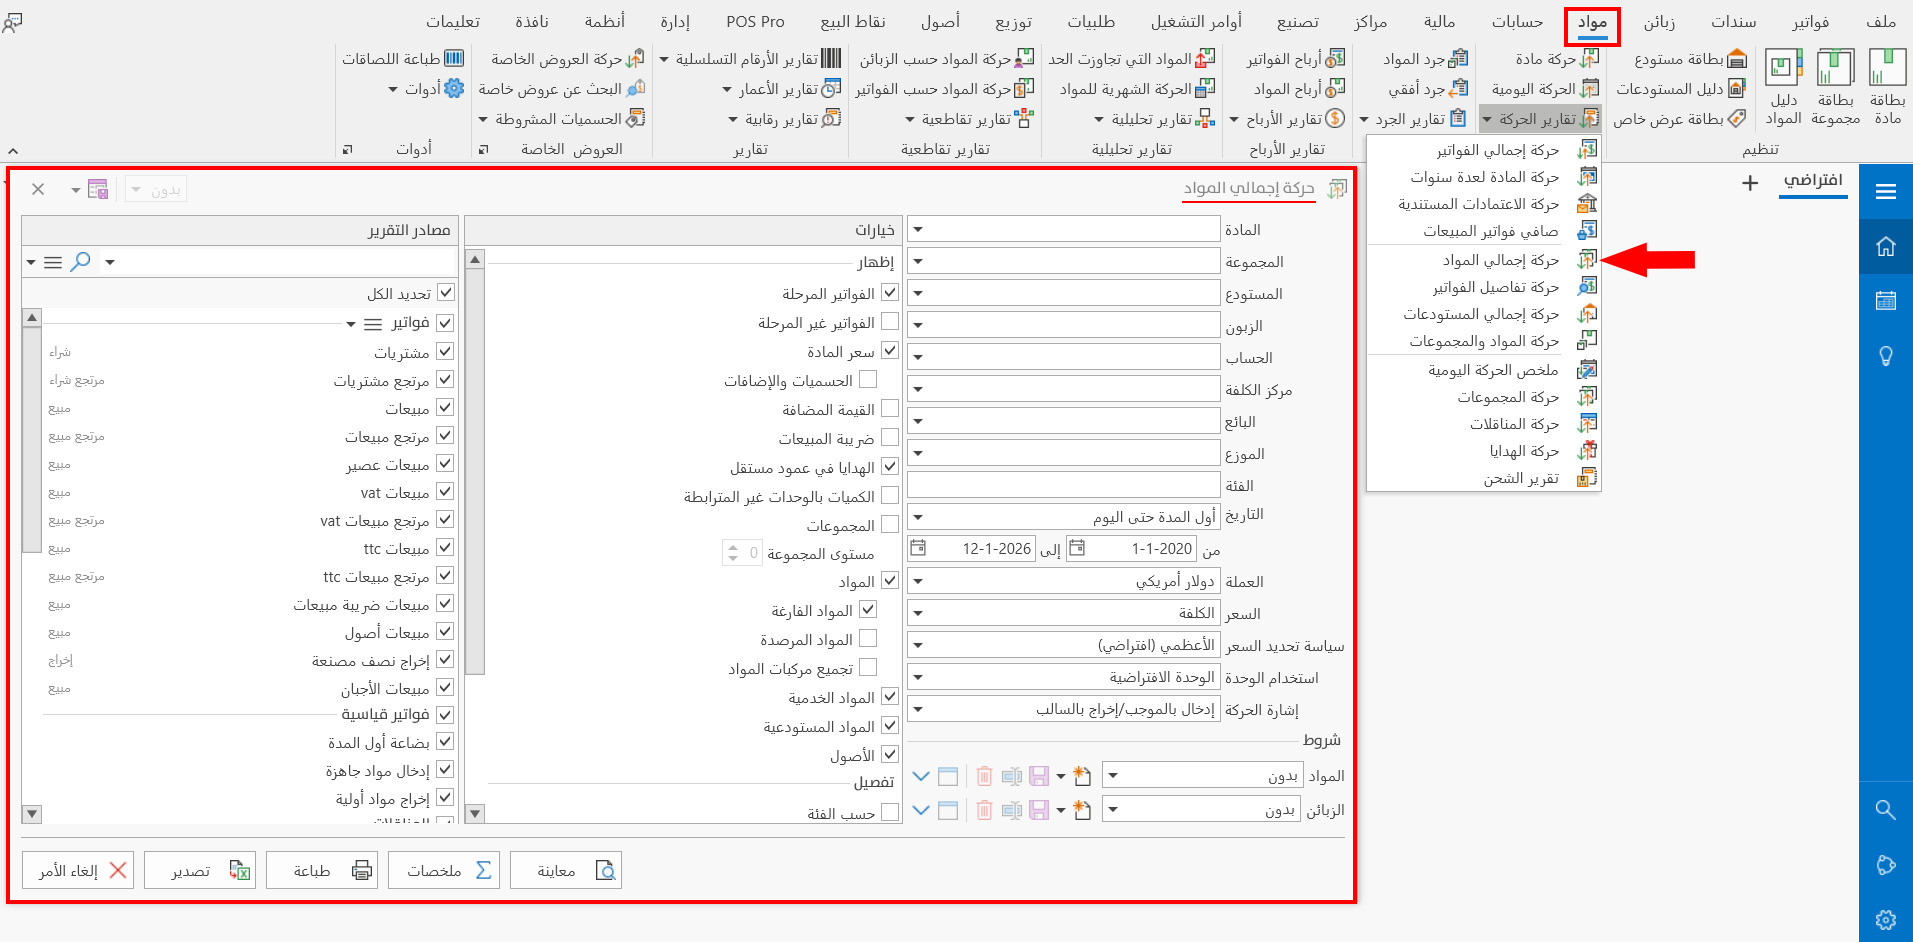Switch to the مواد ribbon tab

point(1591,21)
